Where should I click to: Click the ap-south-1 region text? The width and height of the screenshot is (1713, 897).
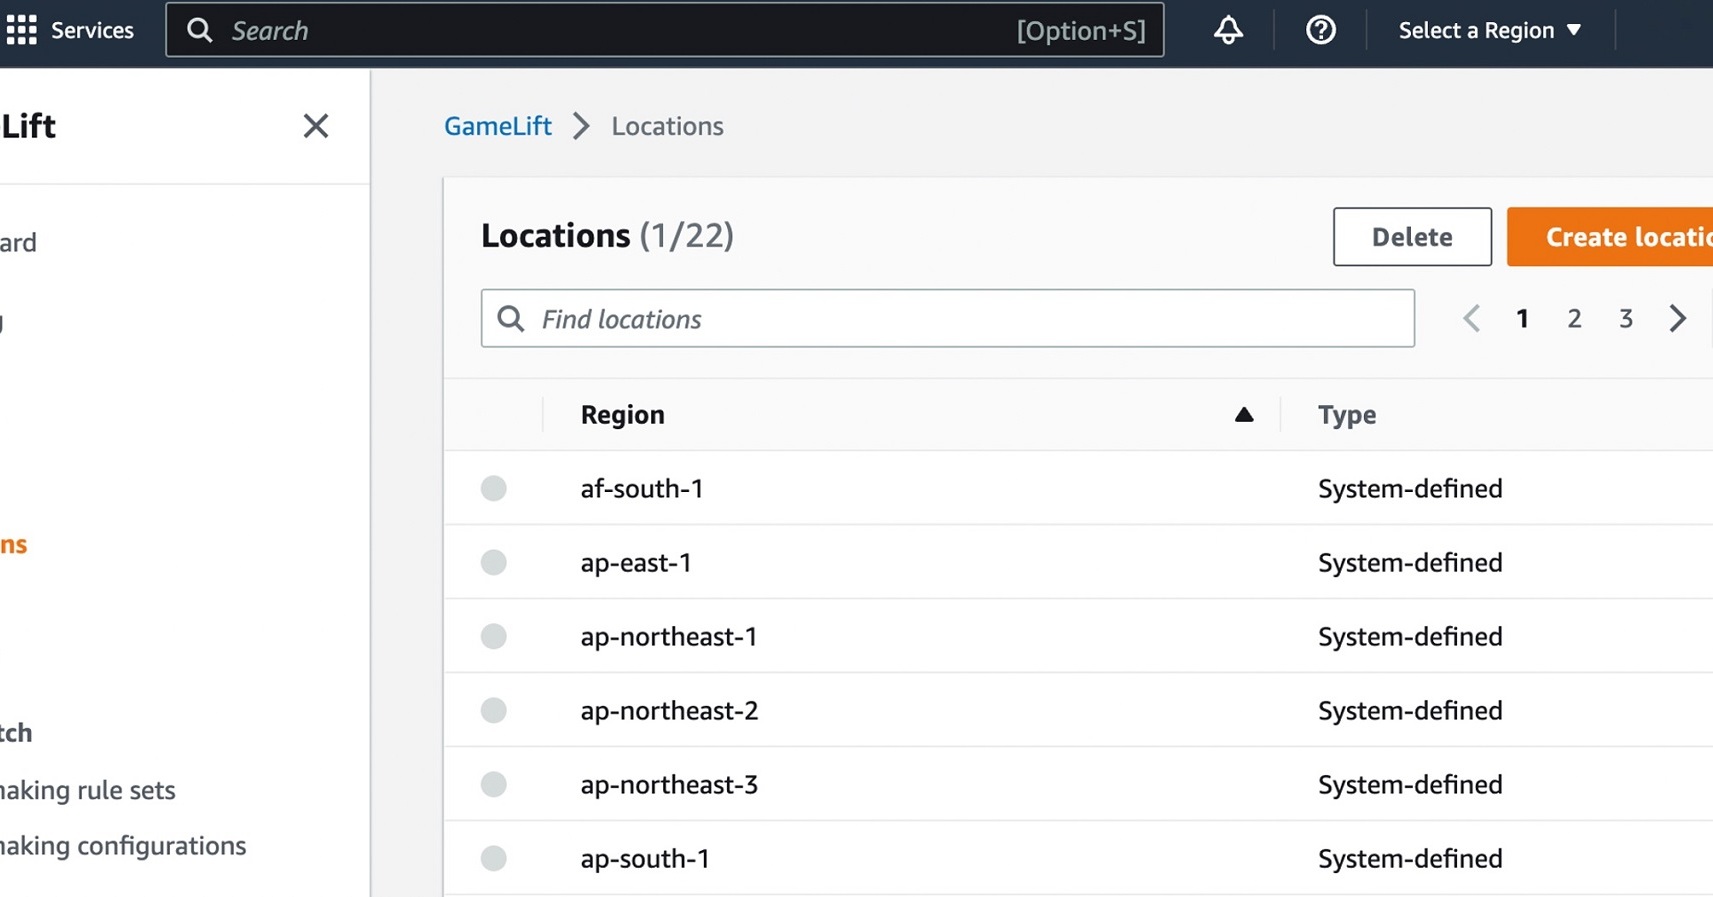pos(645,858)
